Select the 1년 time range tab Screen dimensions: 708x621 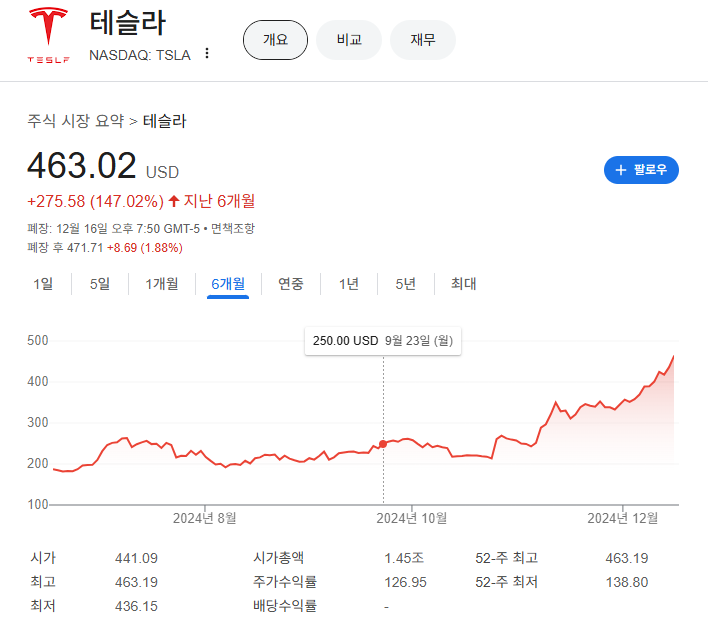click(x=349, y=284)
